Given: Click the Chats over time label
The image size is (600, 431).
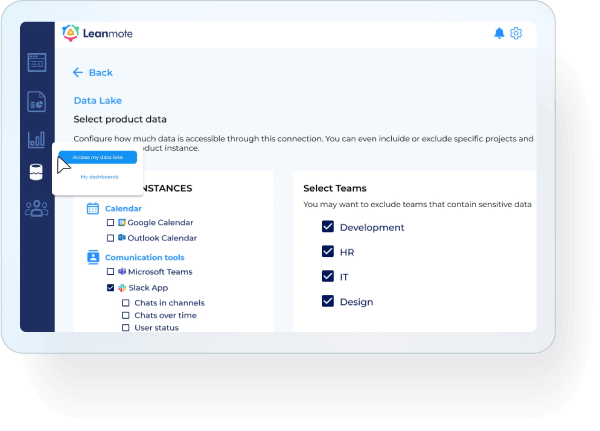Looking at the screenshot, I should [x=165, y=315].
